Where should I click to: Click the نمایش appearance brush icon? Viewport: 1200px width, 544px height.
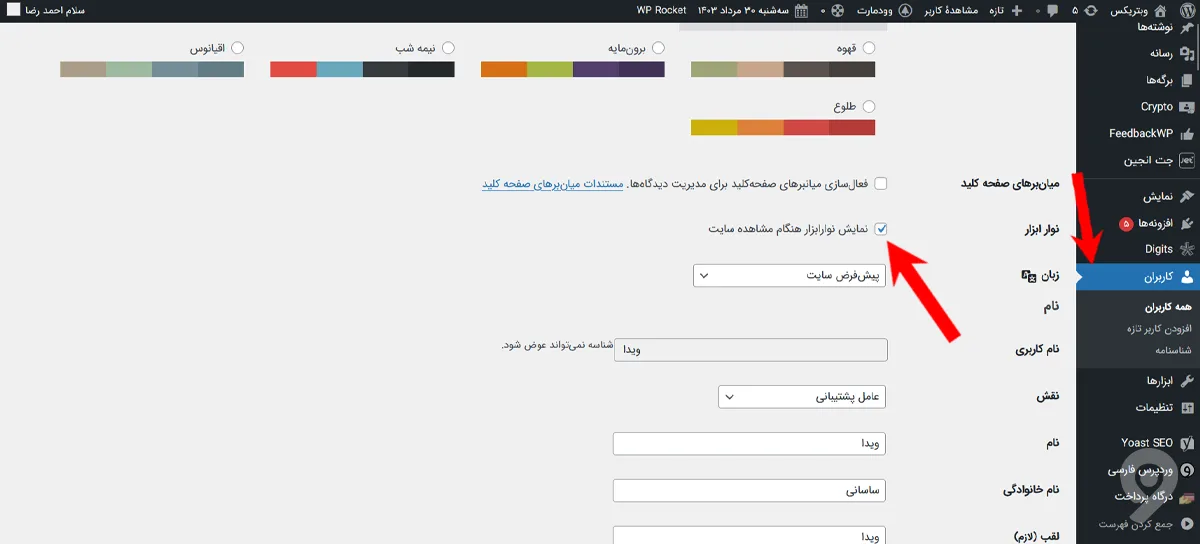[1186, 197]
